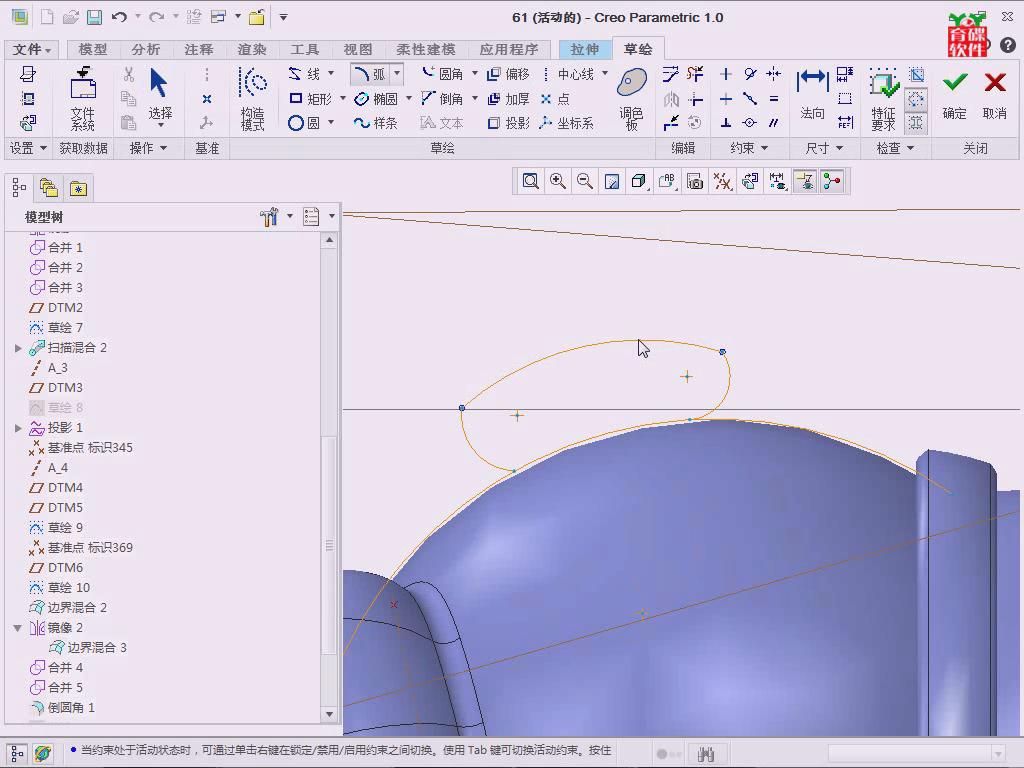The image size is (1024, 768).
Task: Expand the 约束 (Constrain) group dropdown
Action: (748, 148)
